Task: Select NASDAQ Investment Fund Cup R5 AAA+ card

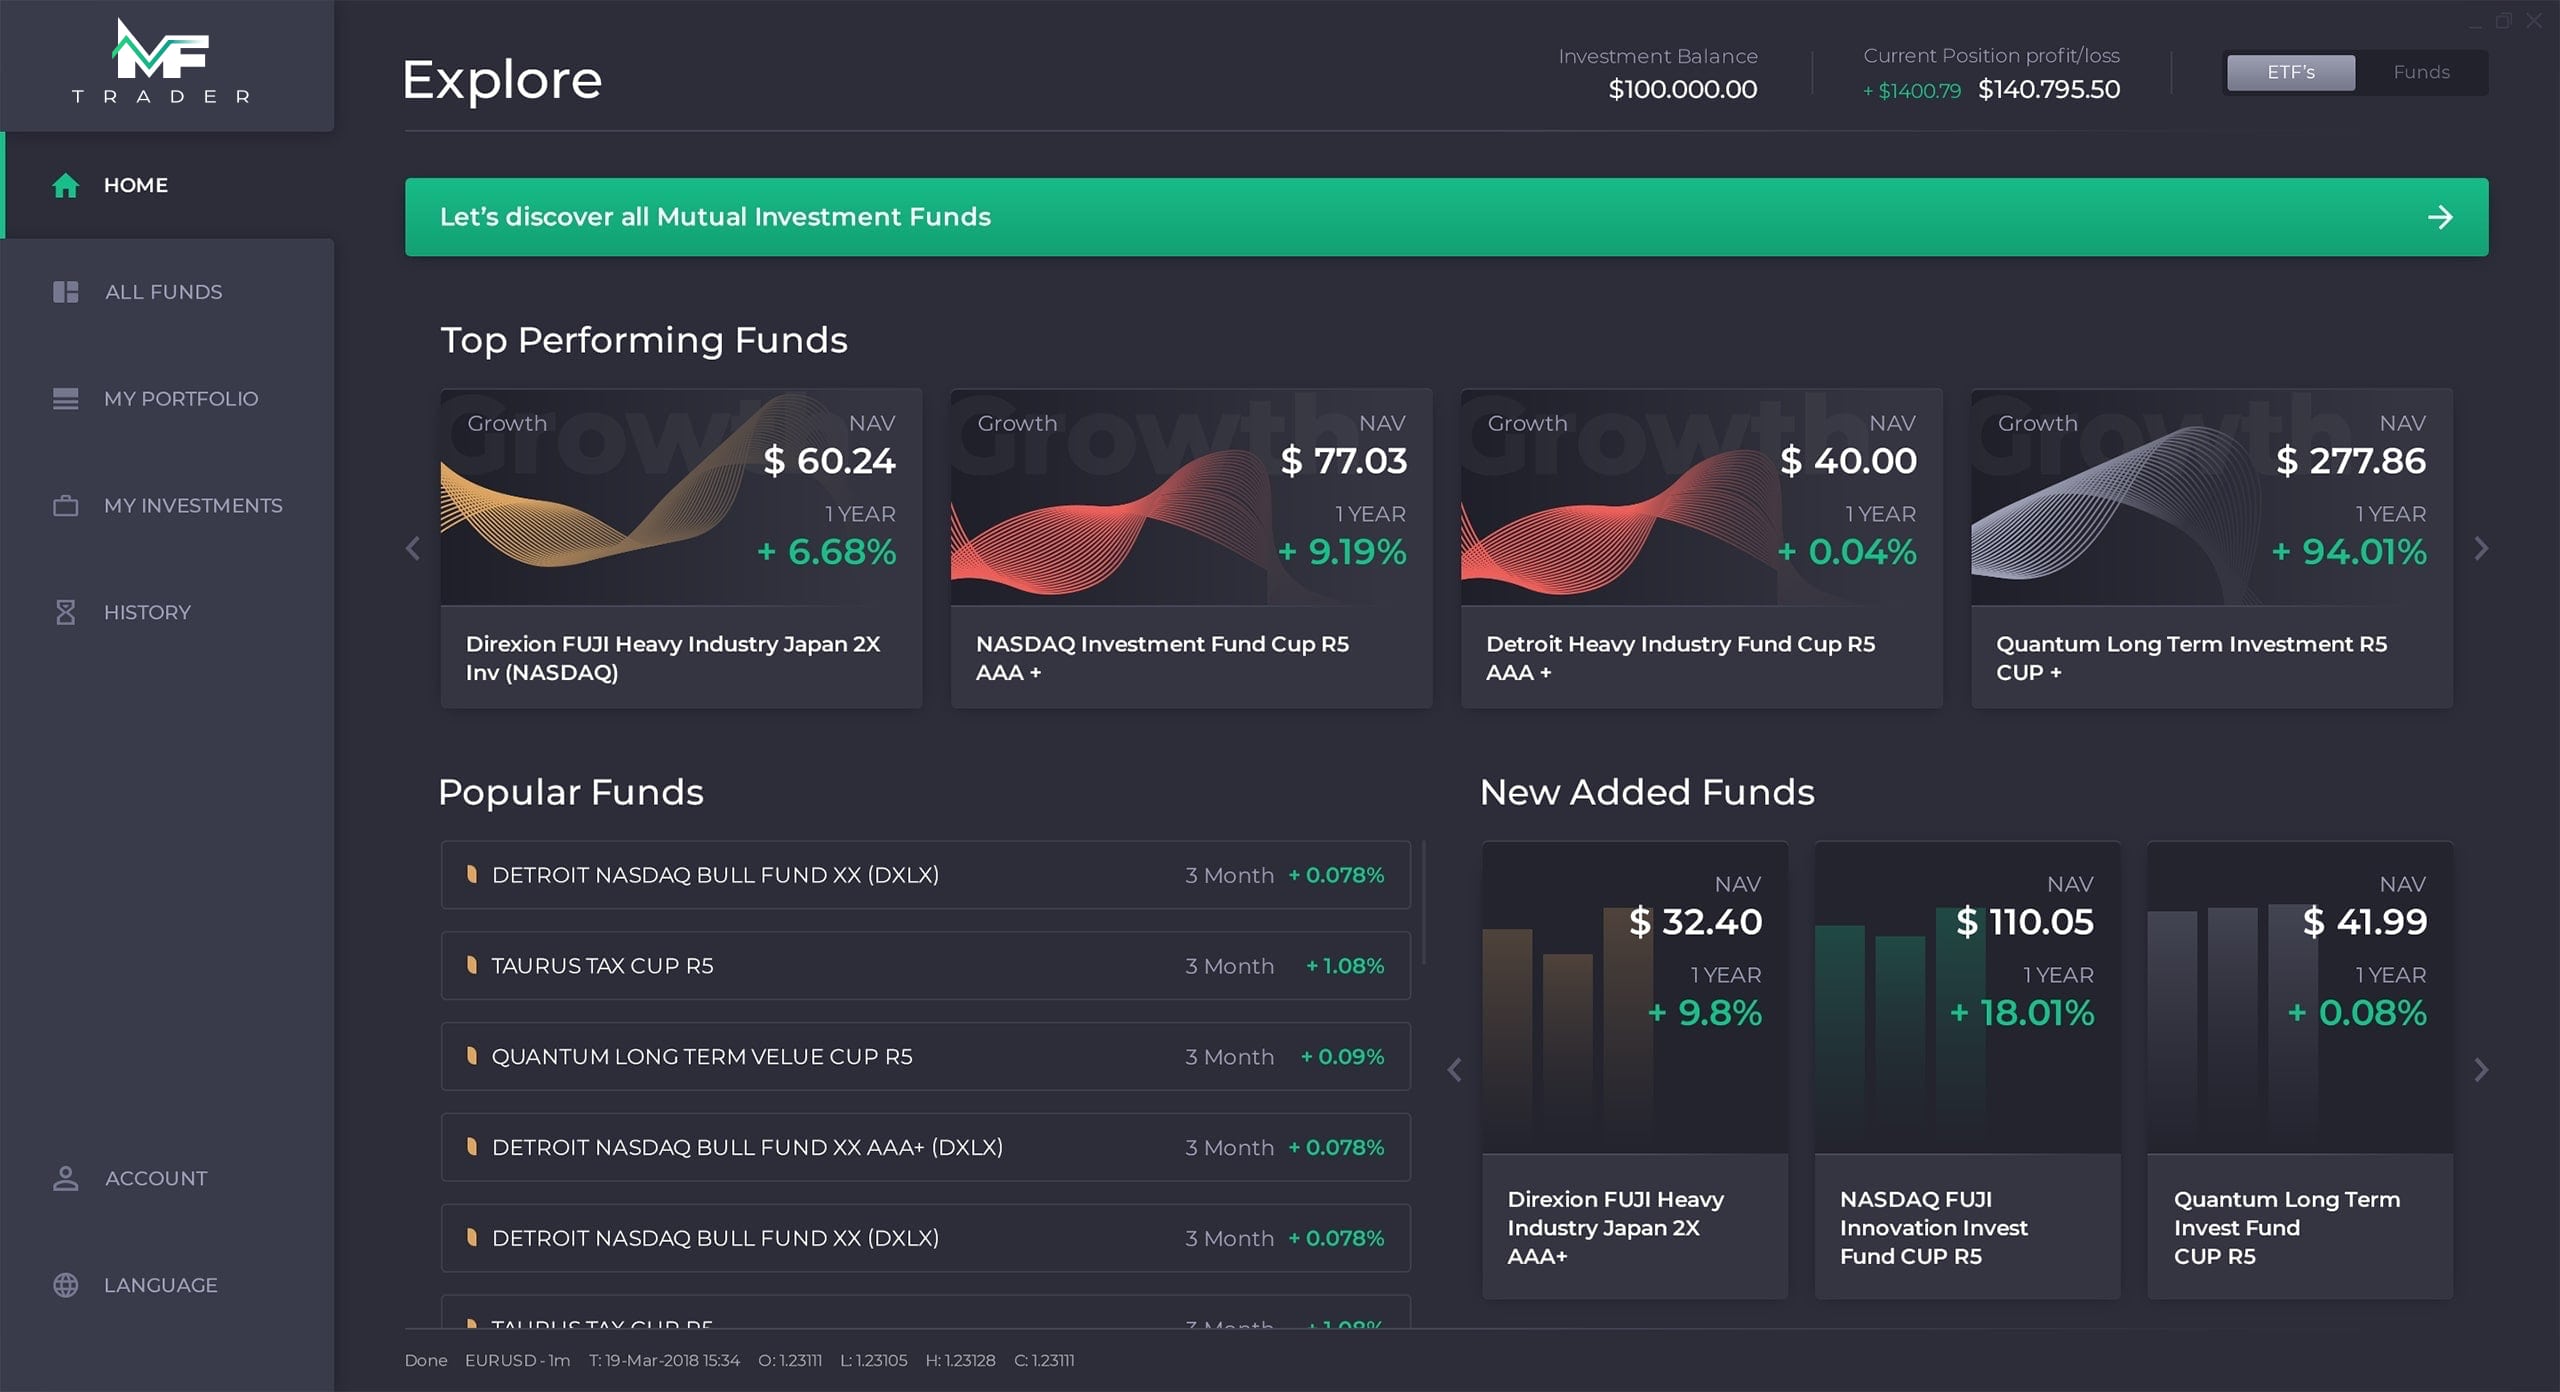Action: pos(1191,548)
